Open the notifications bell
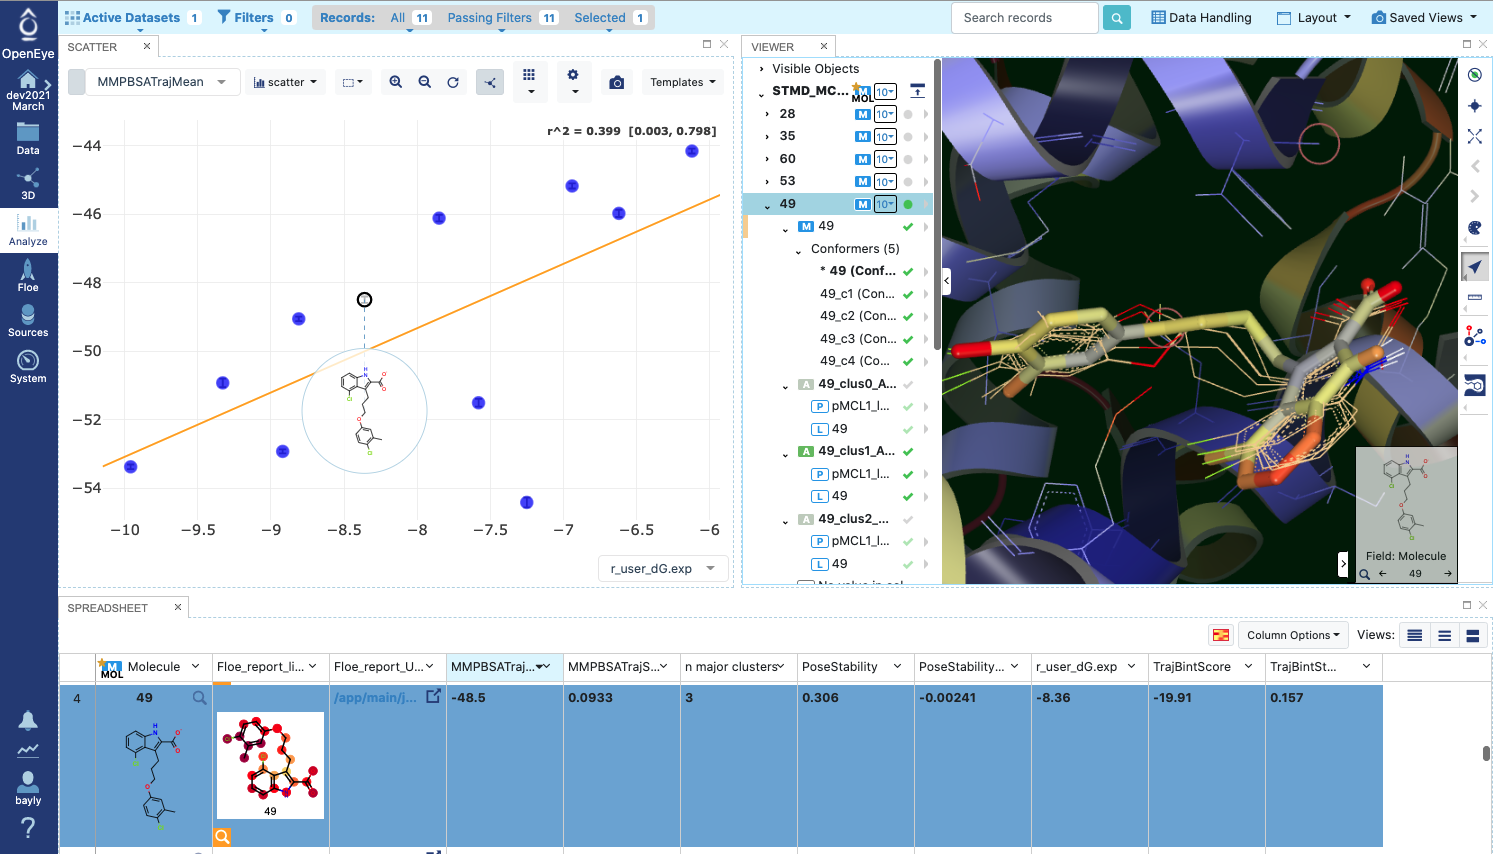The image size is (1493, 854). click(x=28, y=721)
